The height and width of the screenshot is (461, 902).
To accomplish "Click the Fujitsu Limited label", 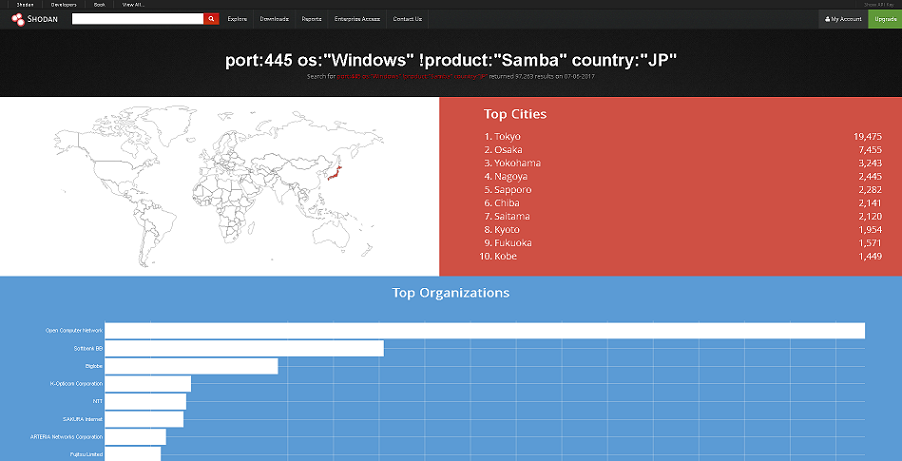I will click(x=88, y=454).
